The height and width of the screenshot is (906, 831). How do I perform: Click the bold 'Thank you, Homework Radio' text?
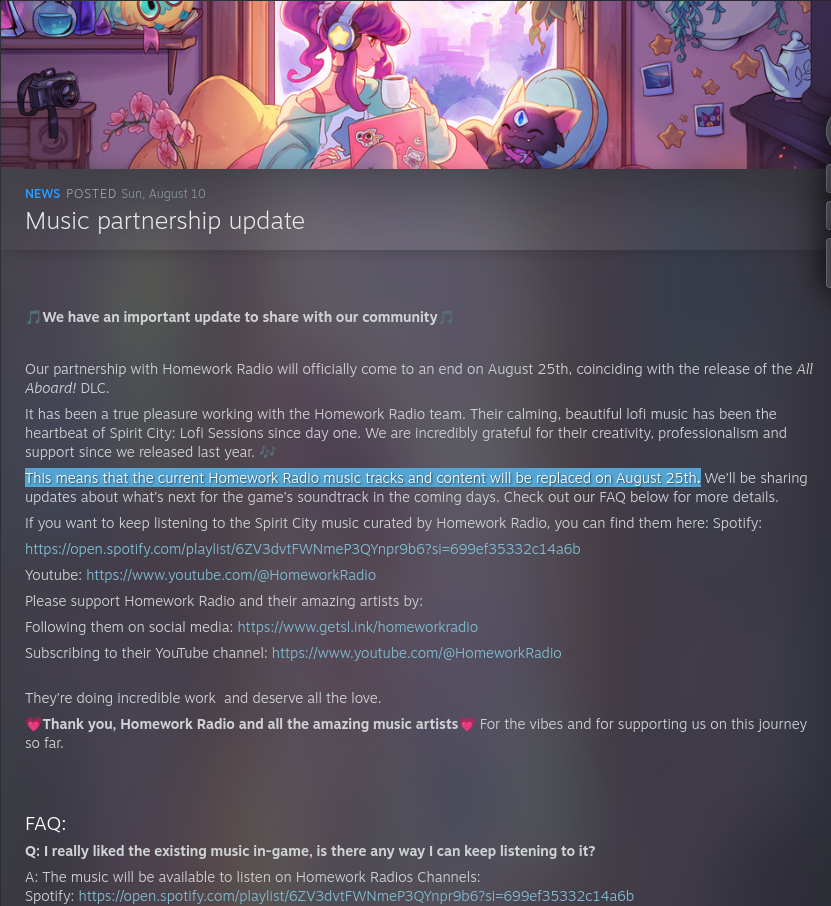pyautogui.click(x=250, y=724)
